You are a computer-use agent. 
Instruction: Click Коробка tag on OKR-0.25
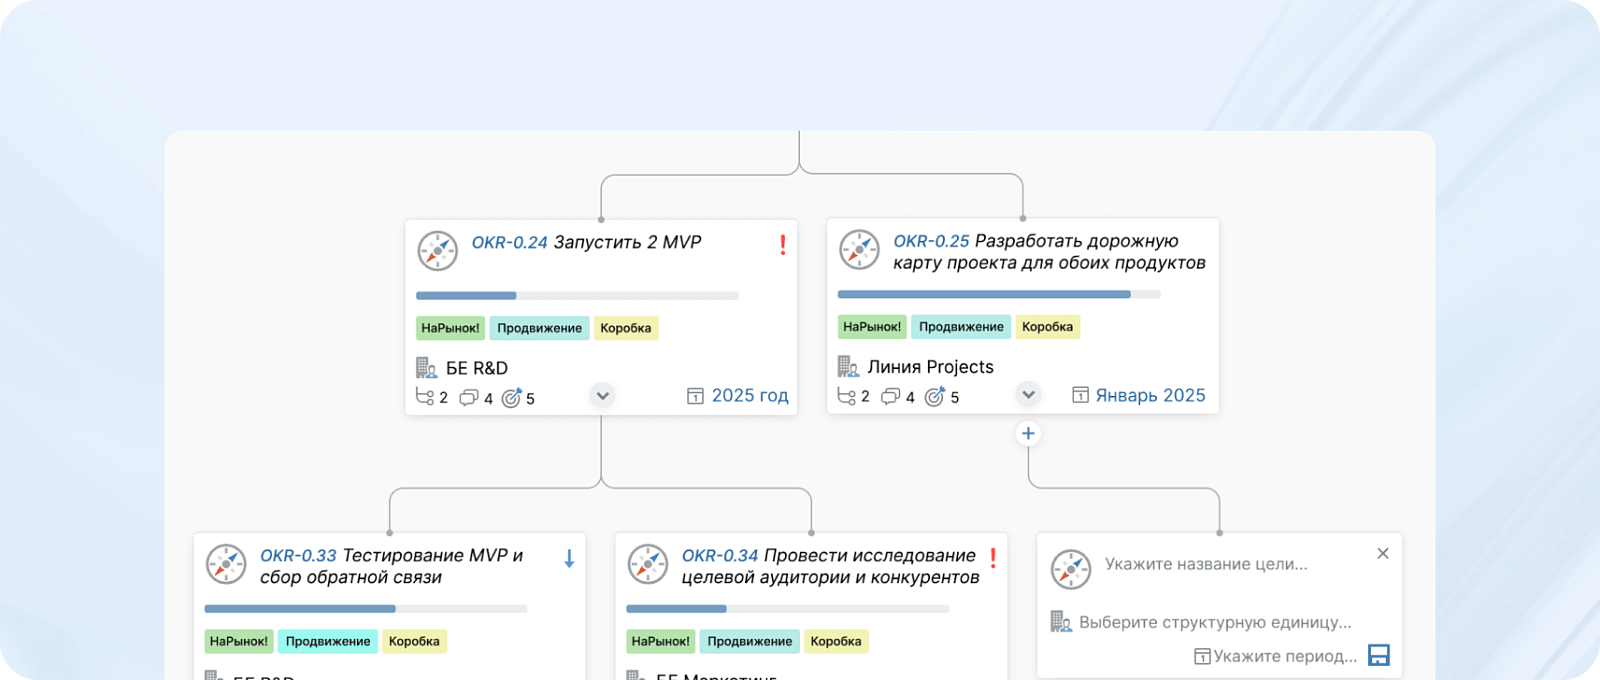[1048, 327]
